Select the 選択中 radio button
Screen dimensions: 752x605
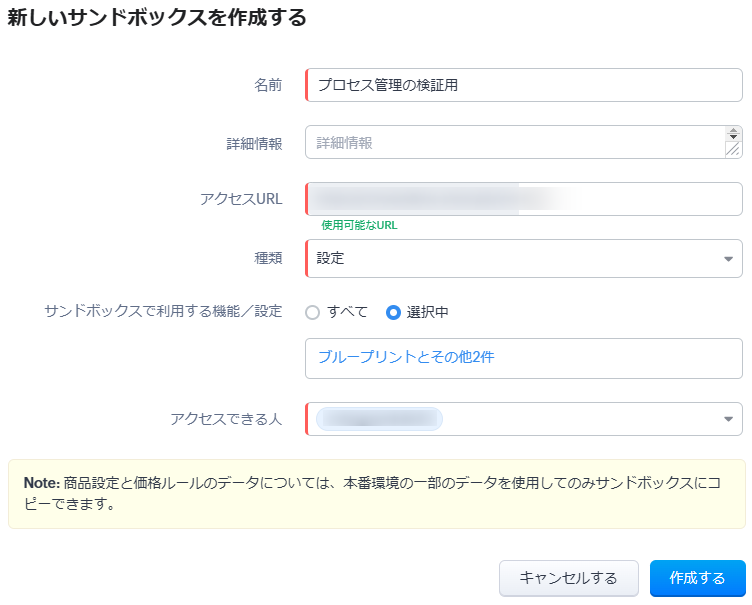[393, 312]
